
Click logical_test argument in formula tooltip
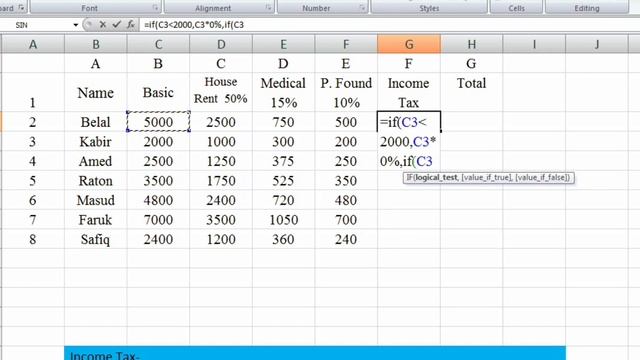436,178
